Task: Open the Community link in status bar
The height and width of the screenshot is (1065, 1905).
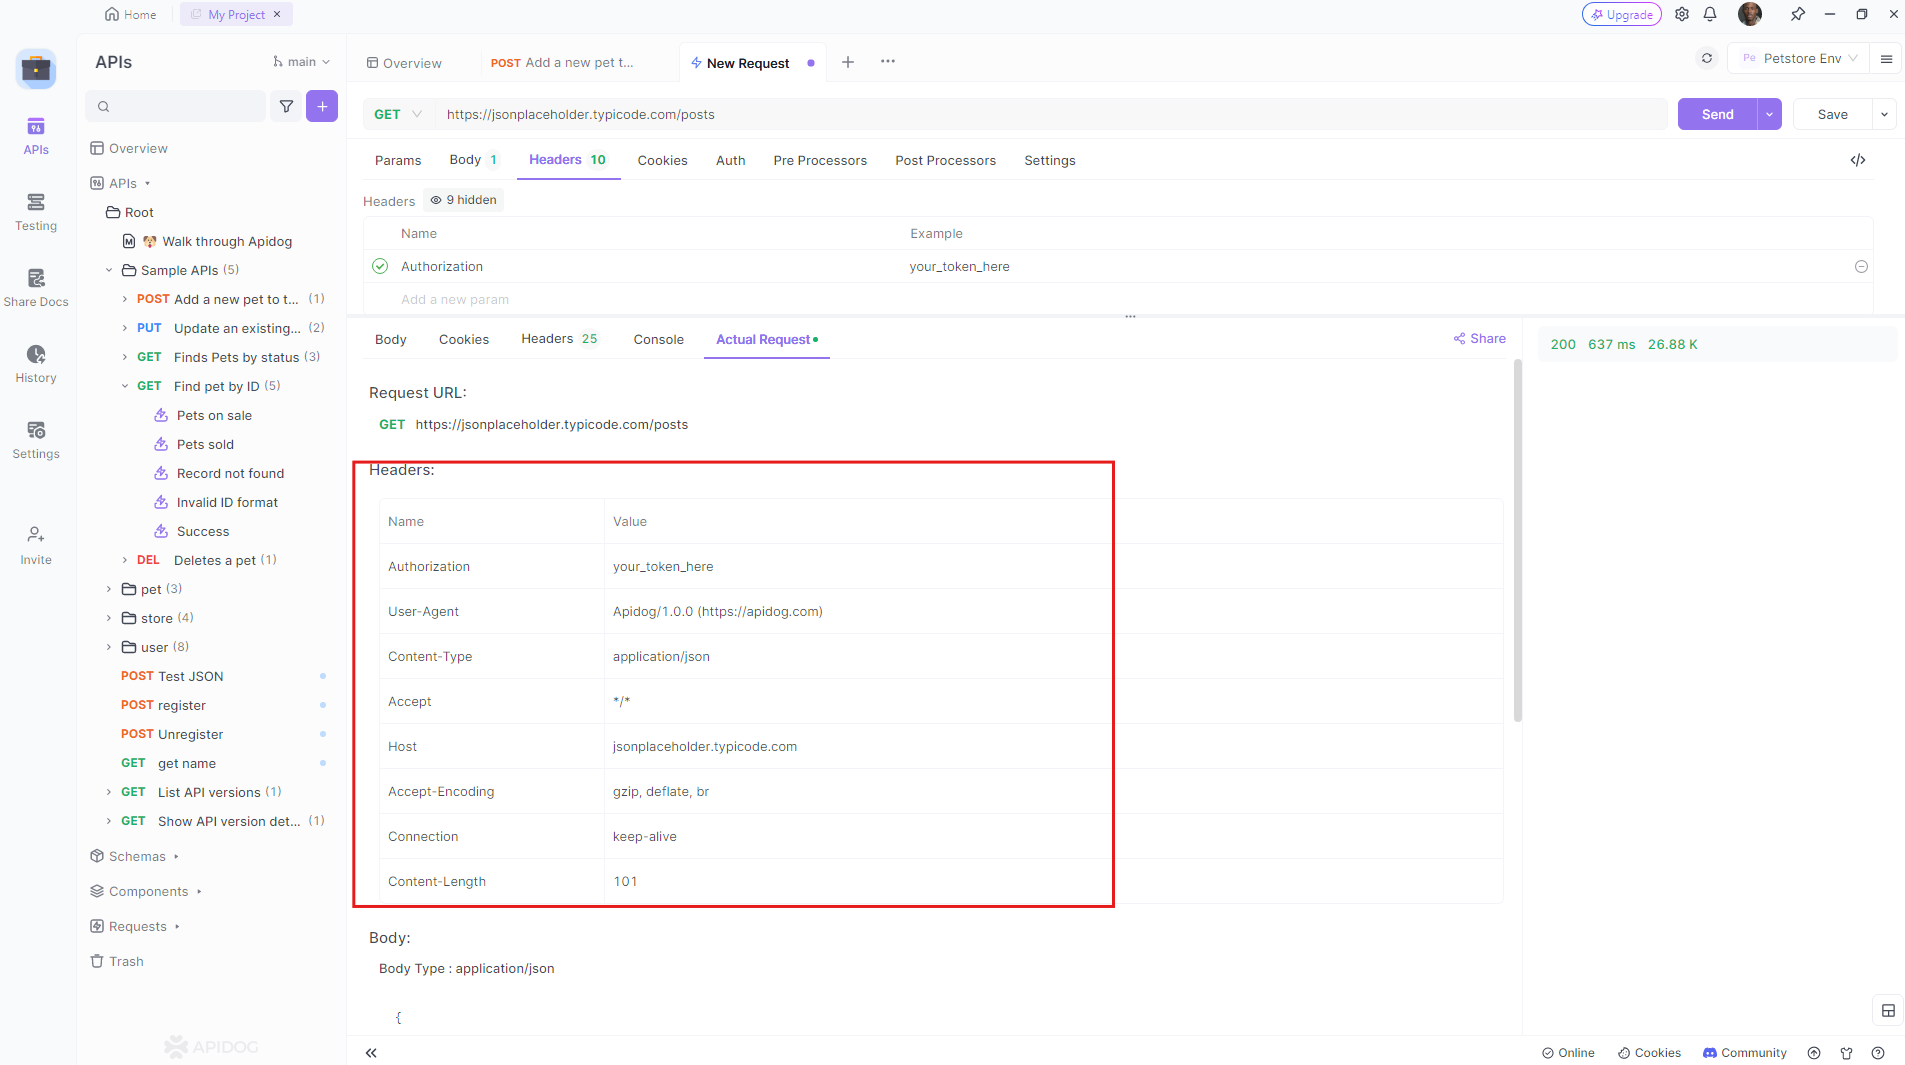Action: (x=1744, y=1053)
